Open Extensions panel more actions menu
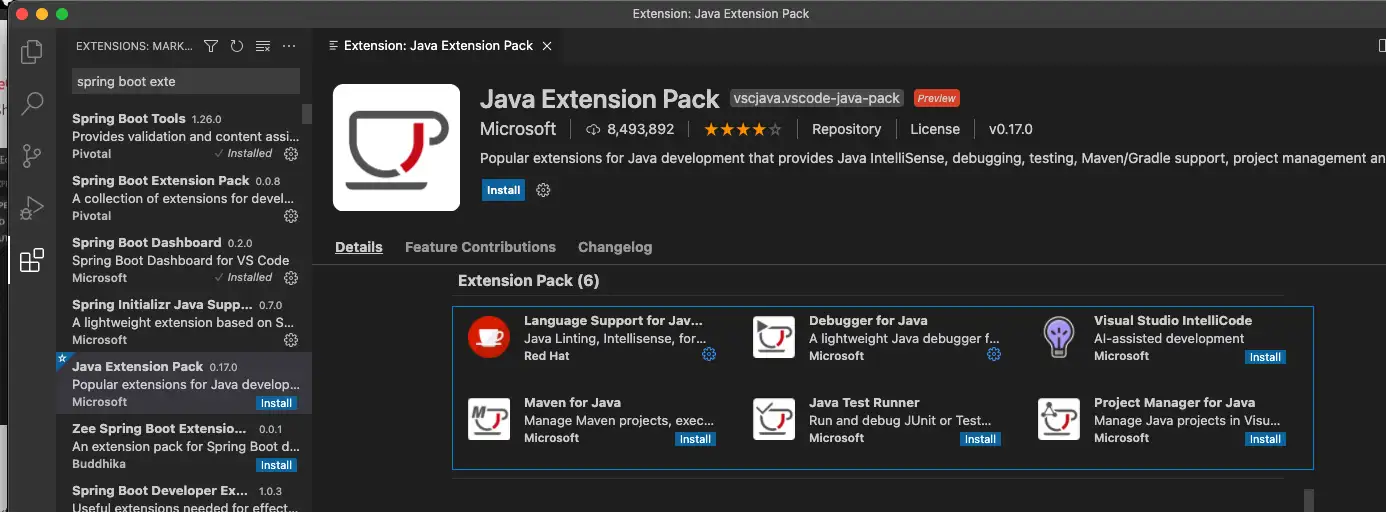 289,46
